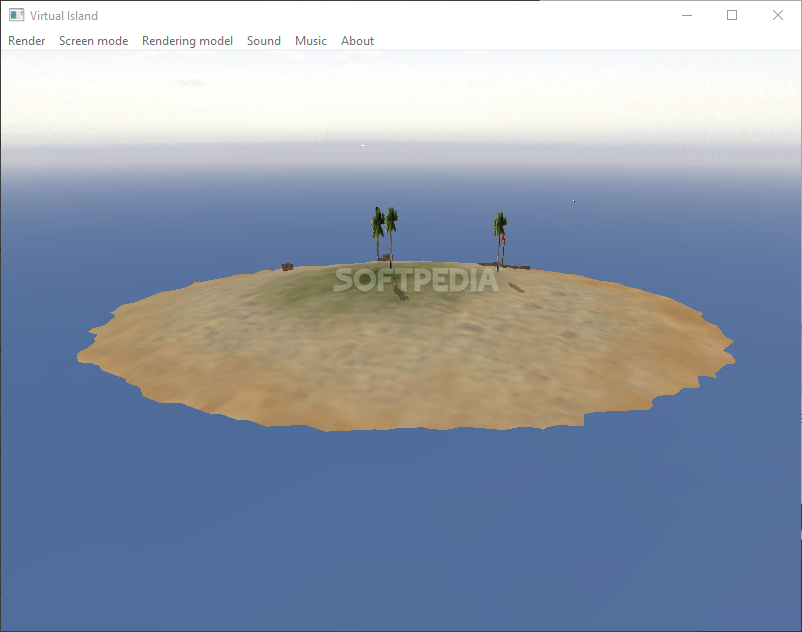Viewport: 802px width, 632px height.
Task: Open the Sound menu
Action: pos(264,41)
